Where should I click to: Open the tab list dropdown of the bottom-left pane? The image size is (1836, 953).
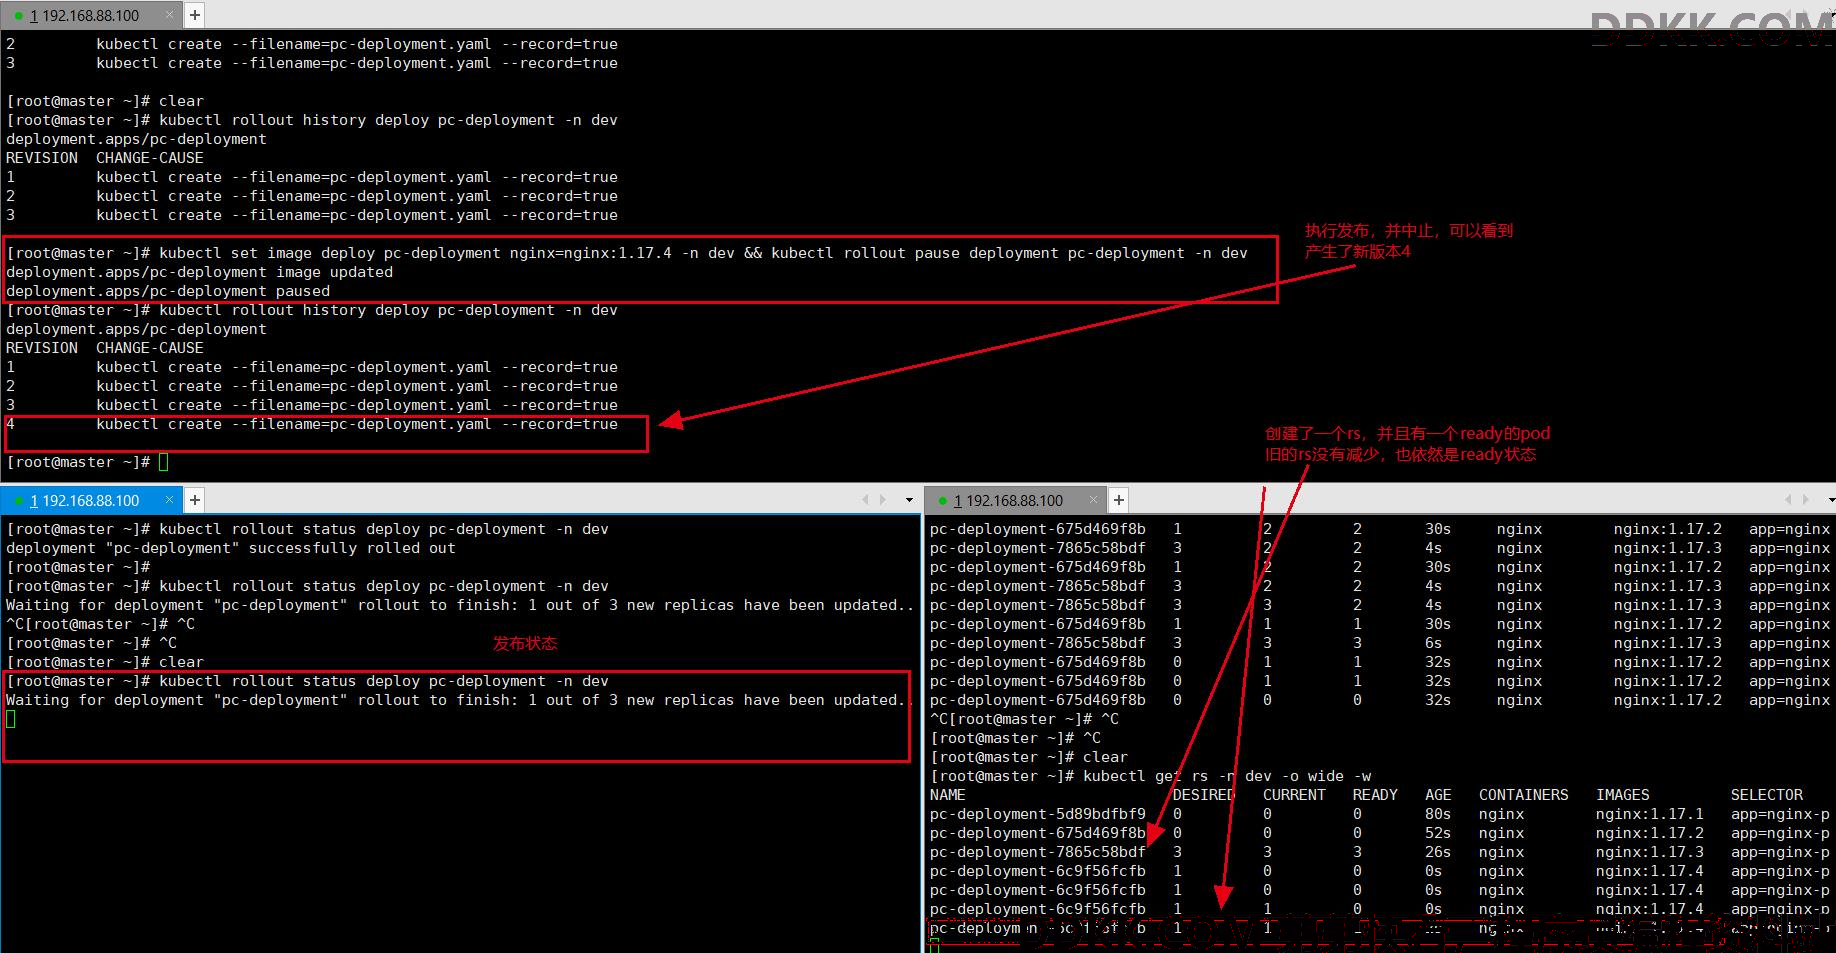click(x=909, y=500)
